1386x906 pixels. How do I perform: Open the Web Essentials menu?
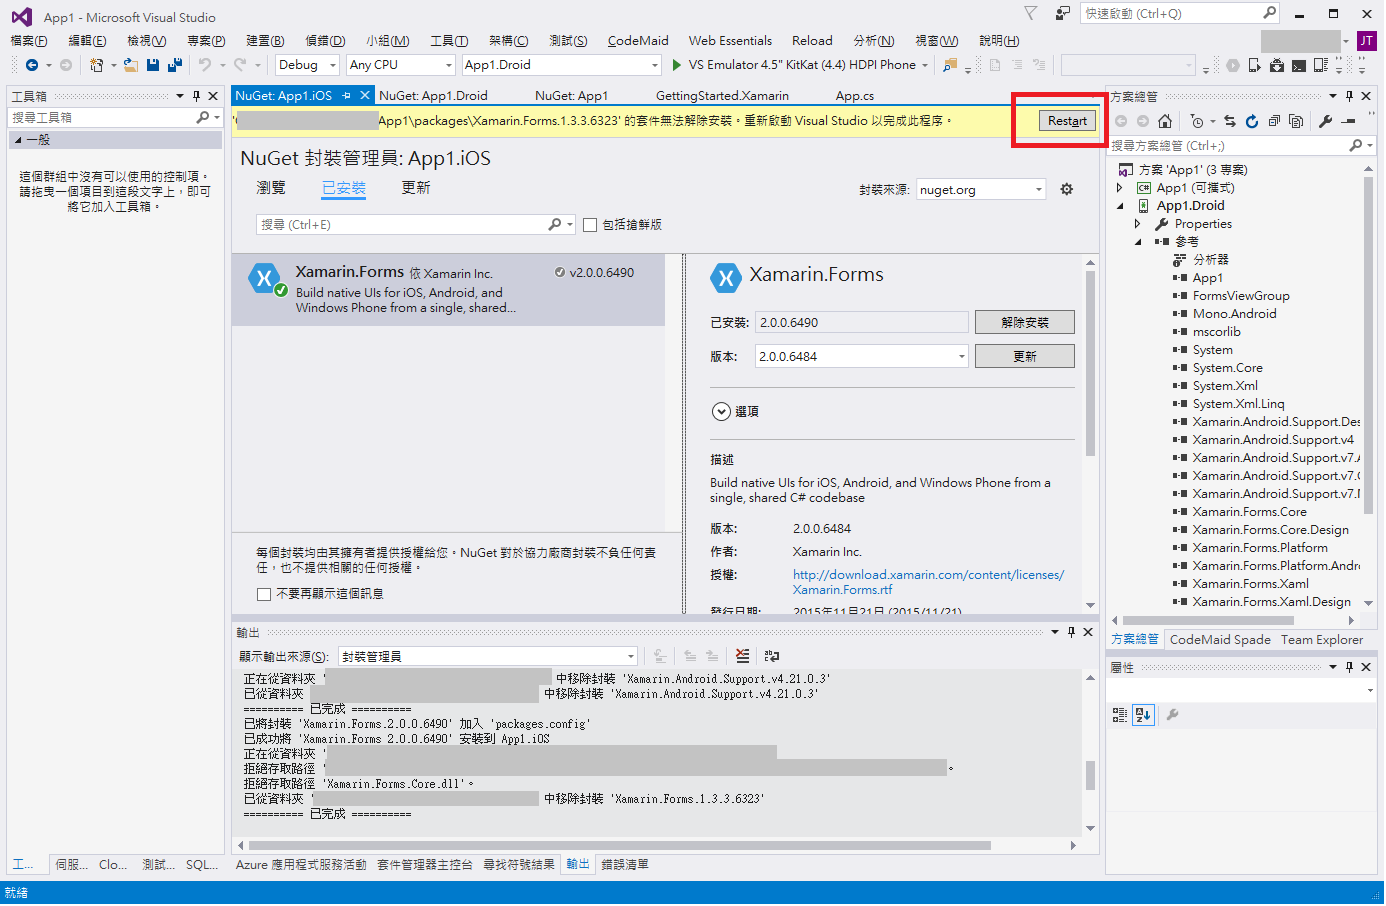pyautogui.click(x=730, y=41)
